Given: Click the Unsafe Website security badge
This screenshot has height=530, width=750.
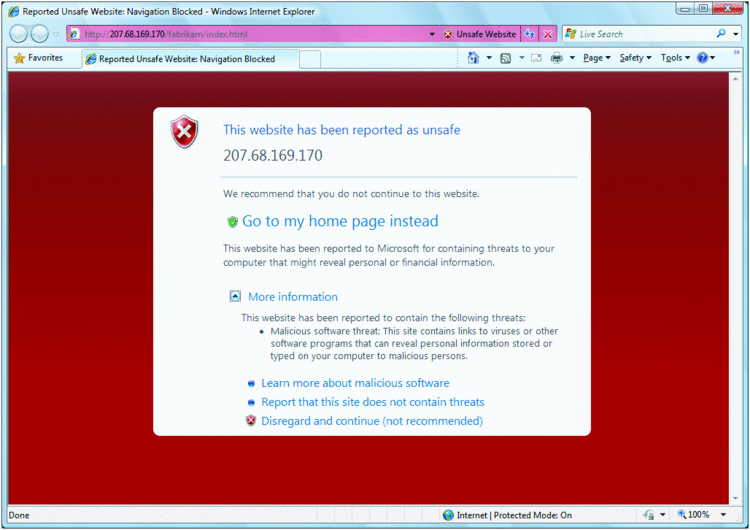Looking at the screenshot, I should point(480,34).
